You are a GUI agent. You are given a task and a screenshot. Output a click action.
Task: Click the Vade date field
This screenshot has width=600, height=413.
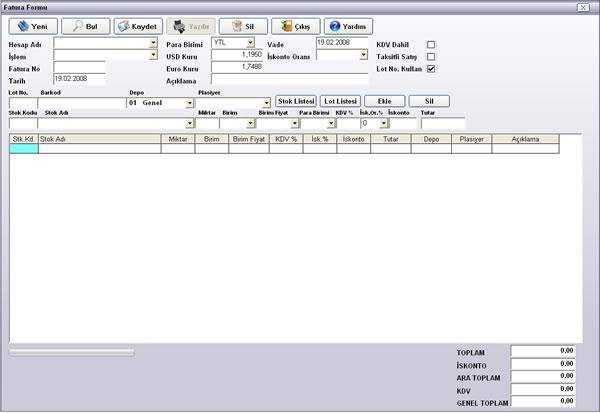coord(342,42)
